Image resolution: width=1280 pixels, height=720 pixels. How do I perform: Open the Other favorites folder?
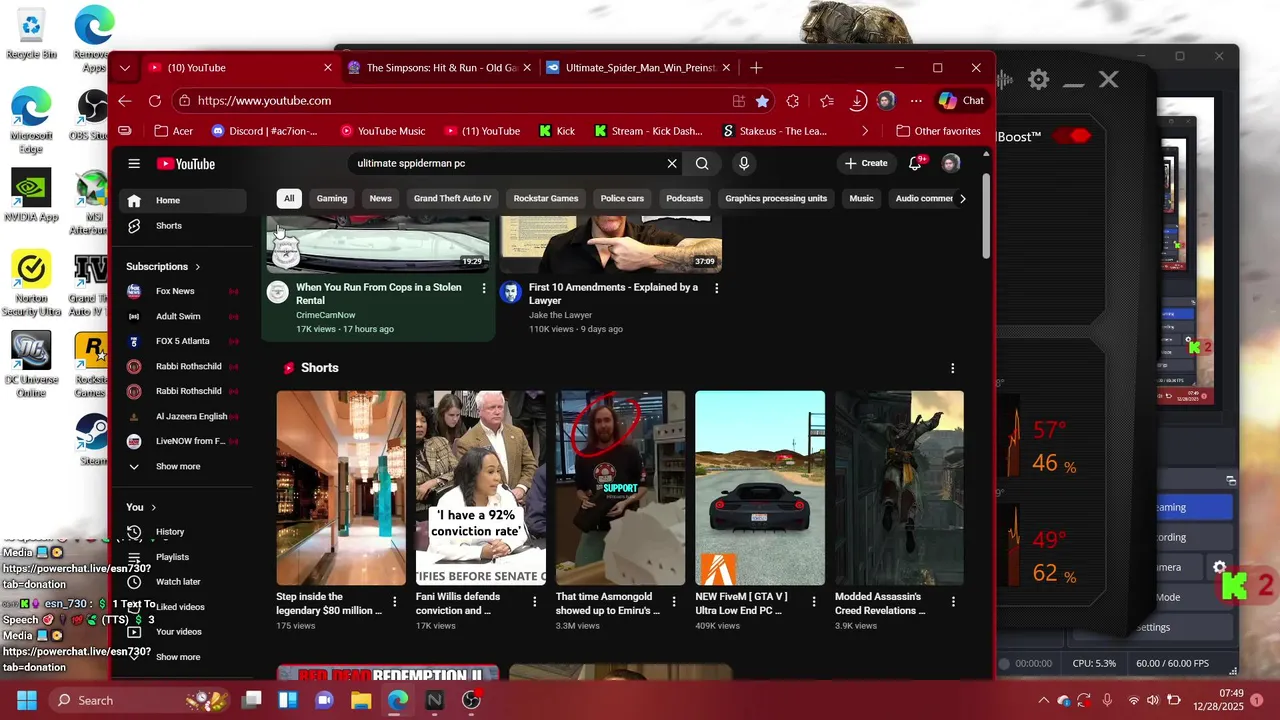[938, 131]
